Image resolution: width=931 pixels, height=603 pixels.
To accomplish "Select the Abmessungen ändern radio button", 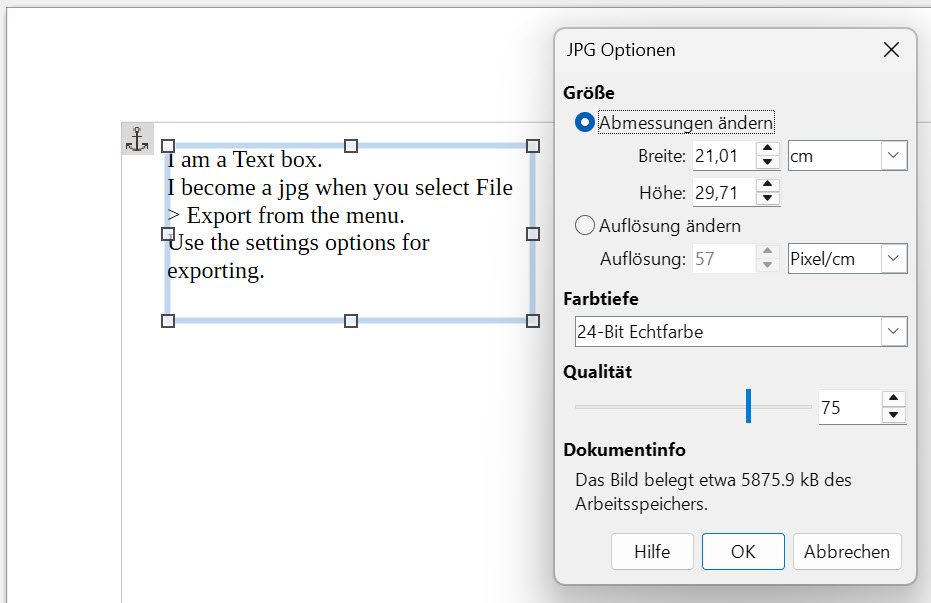I will (586, 123).
